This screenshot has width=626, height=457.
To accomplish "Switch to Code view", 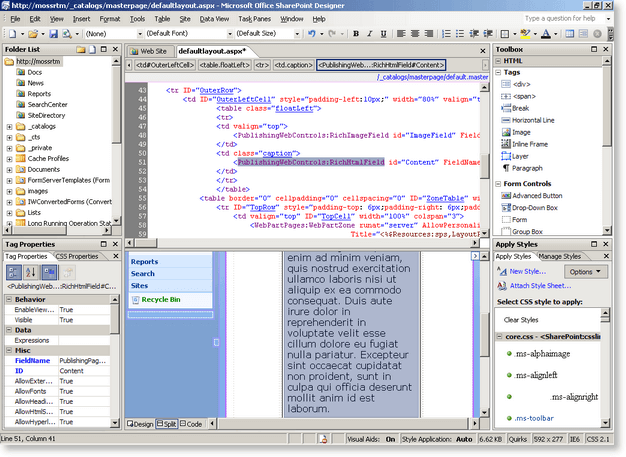I will [x=191, y=424].
